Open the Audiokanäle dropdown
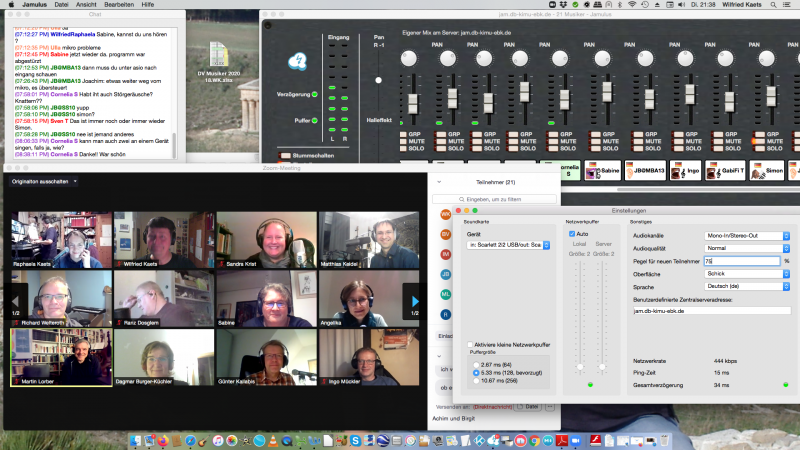800x450 pixels. [x=747, y=235]
